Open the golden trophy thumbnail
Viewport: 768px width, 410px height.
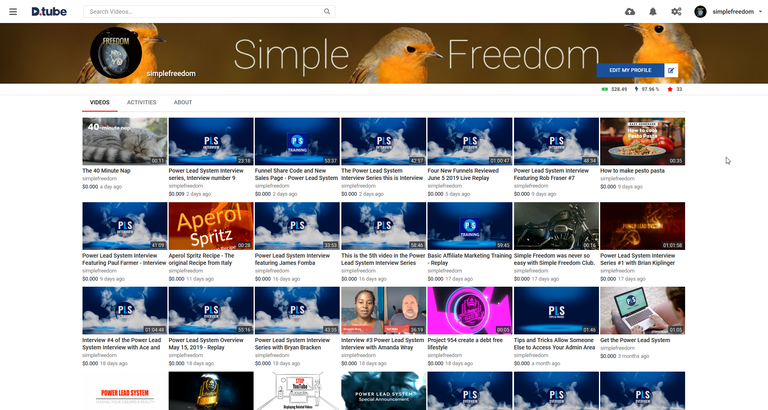211,391
